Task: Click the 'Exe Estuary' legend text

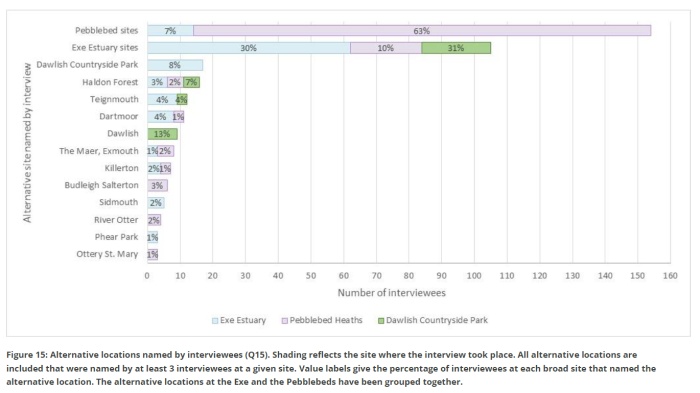Action: 243,320
